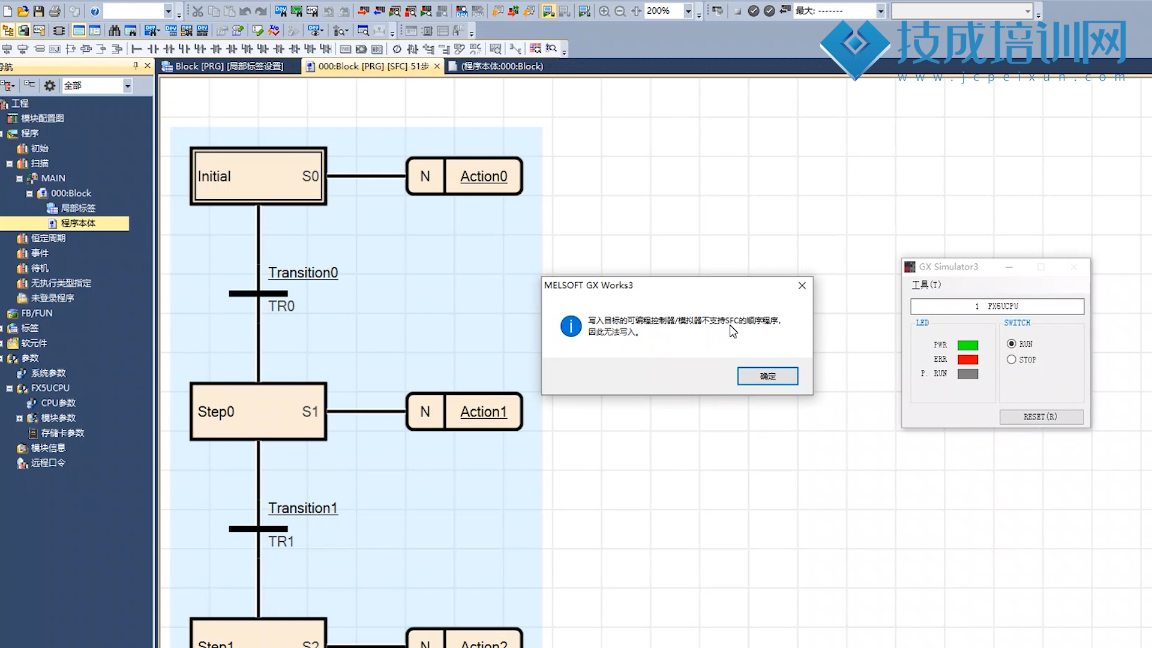Viewport: 1152px width, 648px height.
Task: Toggle the navigation tree view icon in the second toolbar
Action: tap(8, 30)
